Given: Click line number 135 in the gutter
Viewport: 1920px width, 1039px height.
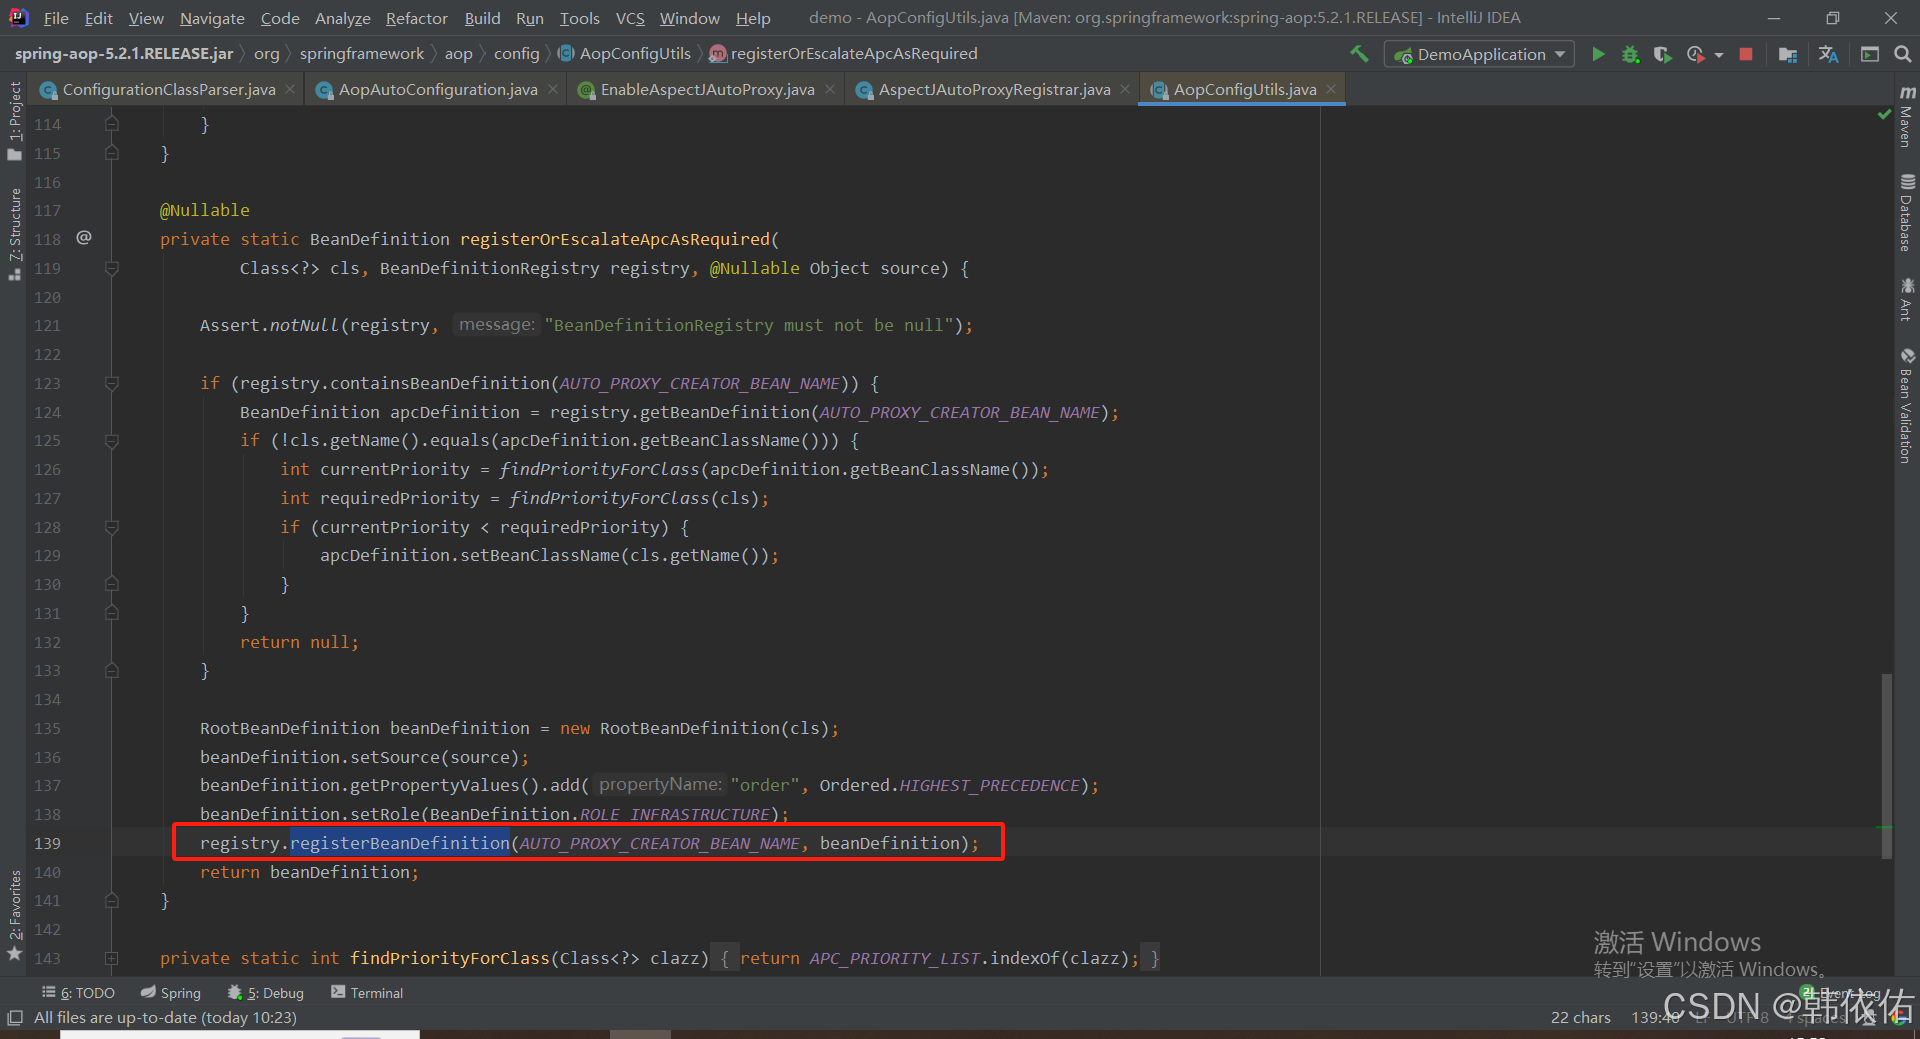Looking at the screenshot, I should tap(47, 728).
